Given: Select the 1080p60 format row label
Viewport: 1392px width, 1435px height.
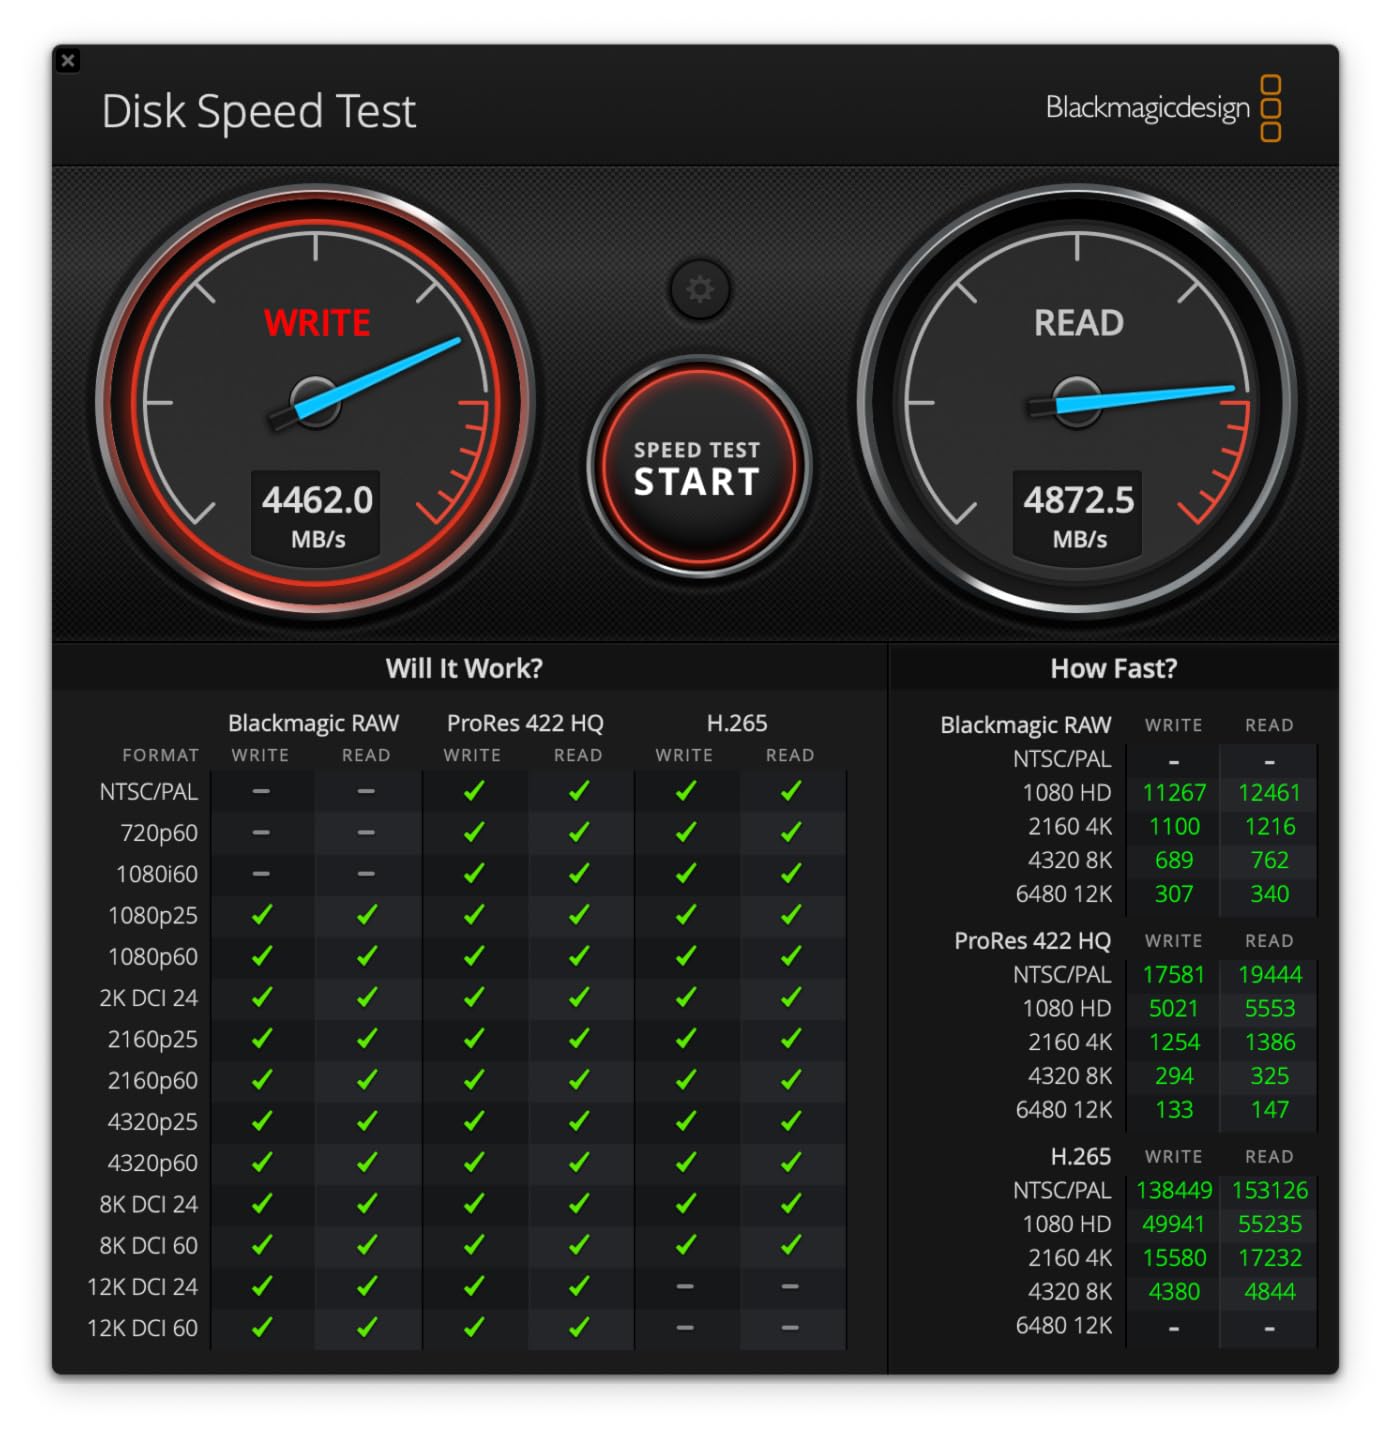Looking at the screenshot, I should [x=153, y=956].
